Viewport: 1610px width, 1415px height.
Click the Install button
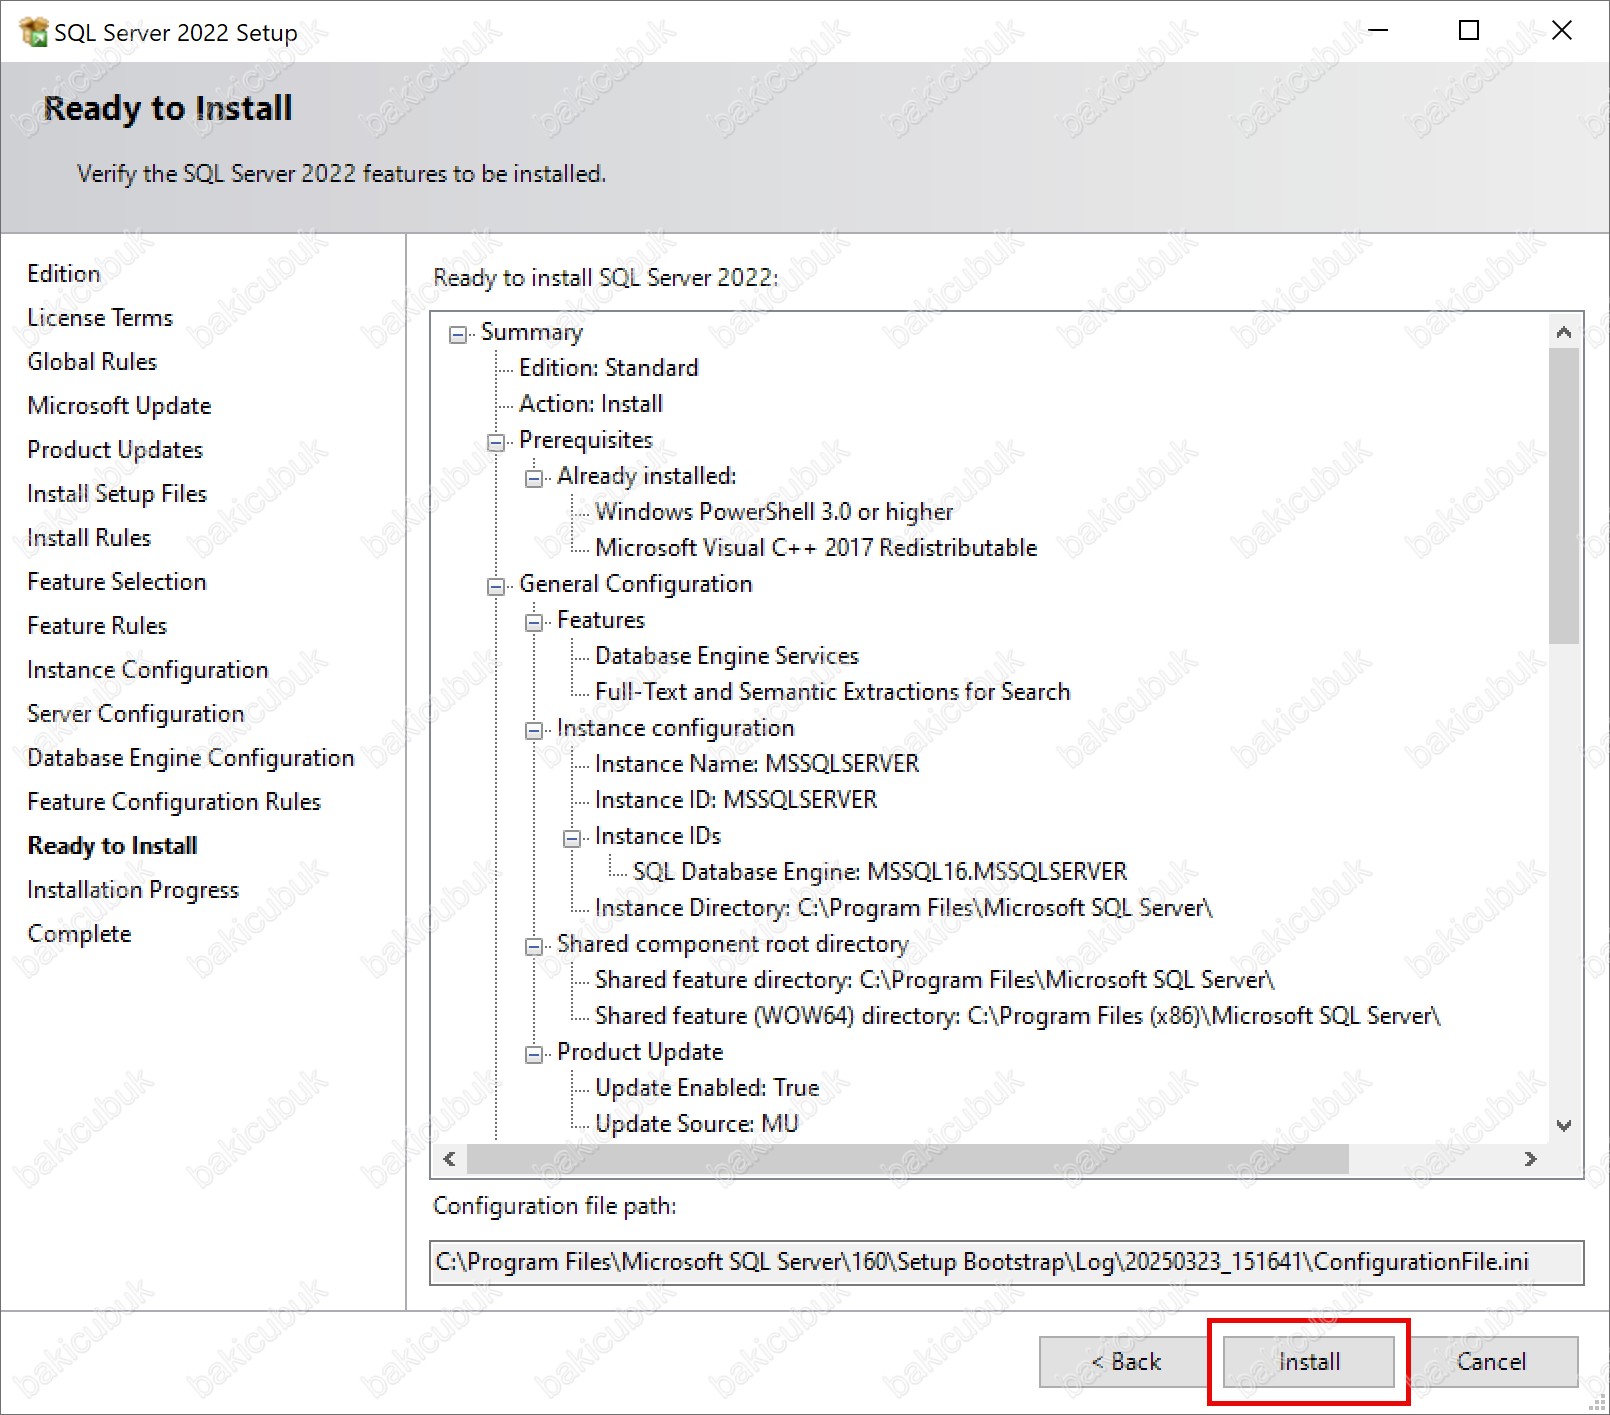[x=1308, y=1362]
